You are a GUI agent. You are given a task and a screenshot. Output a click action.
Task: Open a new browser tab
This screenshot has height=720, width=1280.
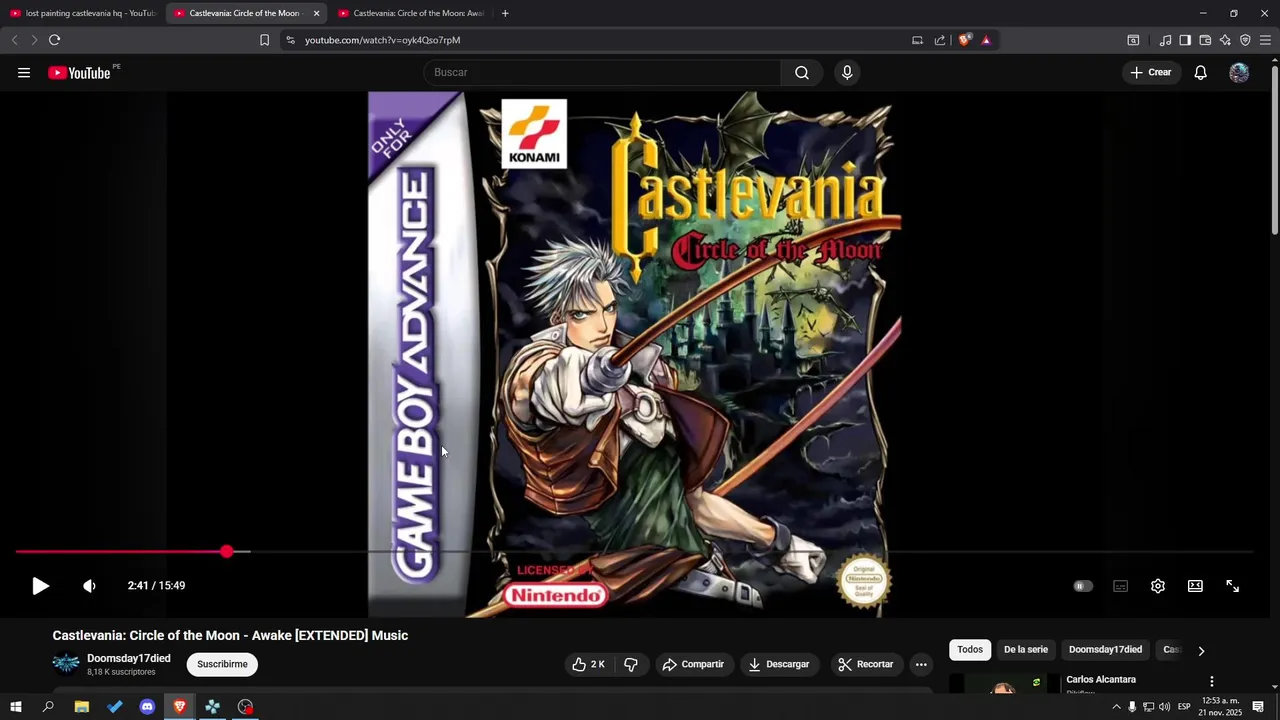pos(505,13)
